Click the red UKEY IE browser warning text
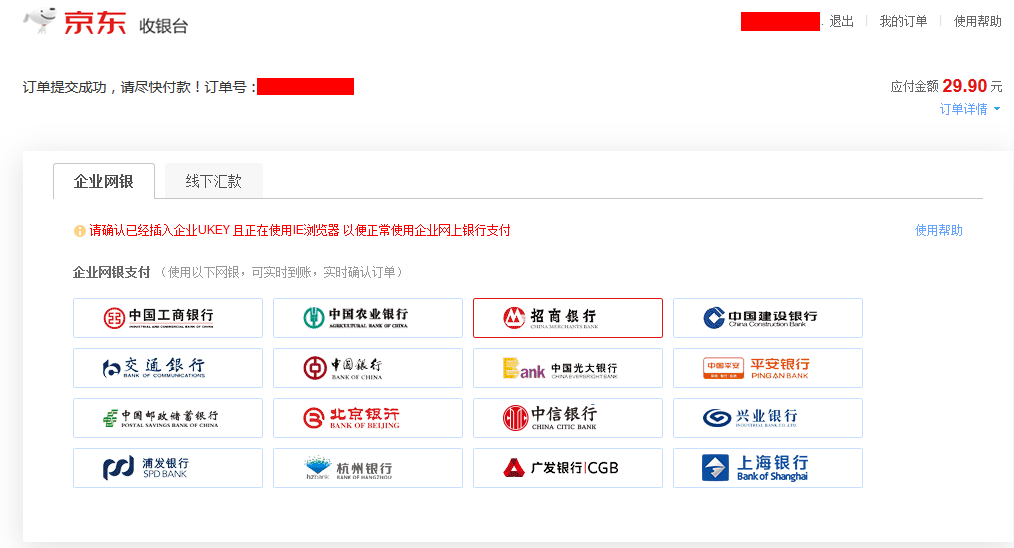1014x548 pixels. coord(300,230)
